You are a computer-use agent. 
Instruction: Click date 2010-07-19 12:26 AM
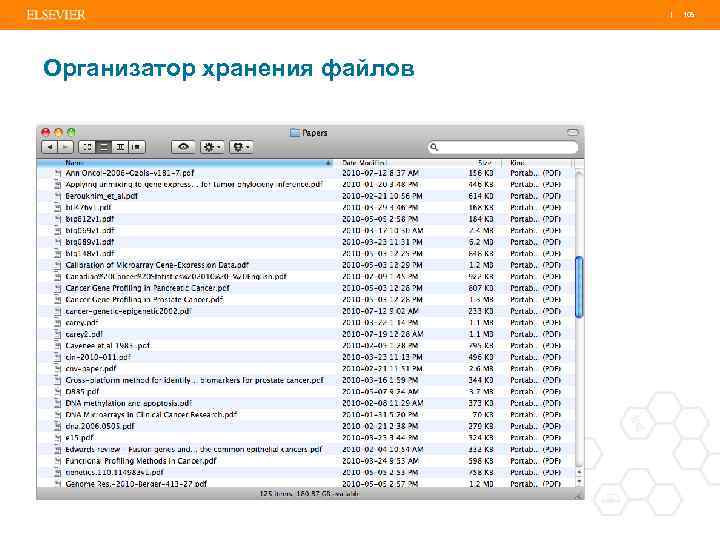(x=382, y=334)
